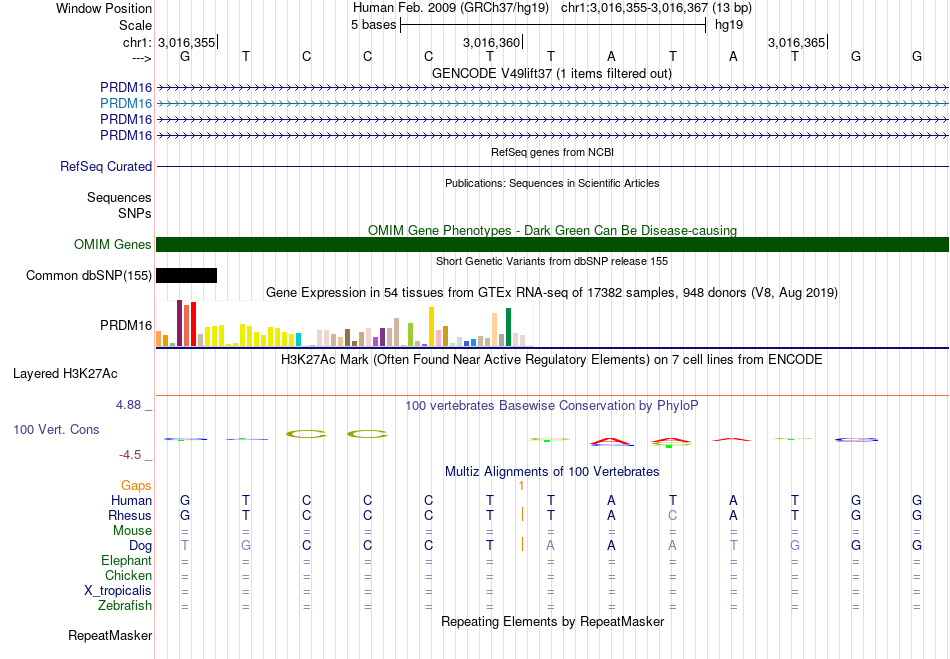Select the -4.5 PhyloP minimum value
950x659 pixels.
coord(130,454)
